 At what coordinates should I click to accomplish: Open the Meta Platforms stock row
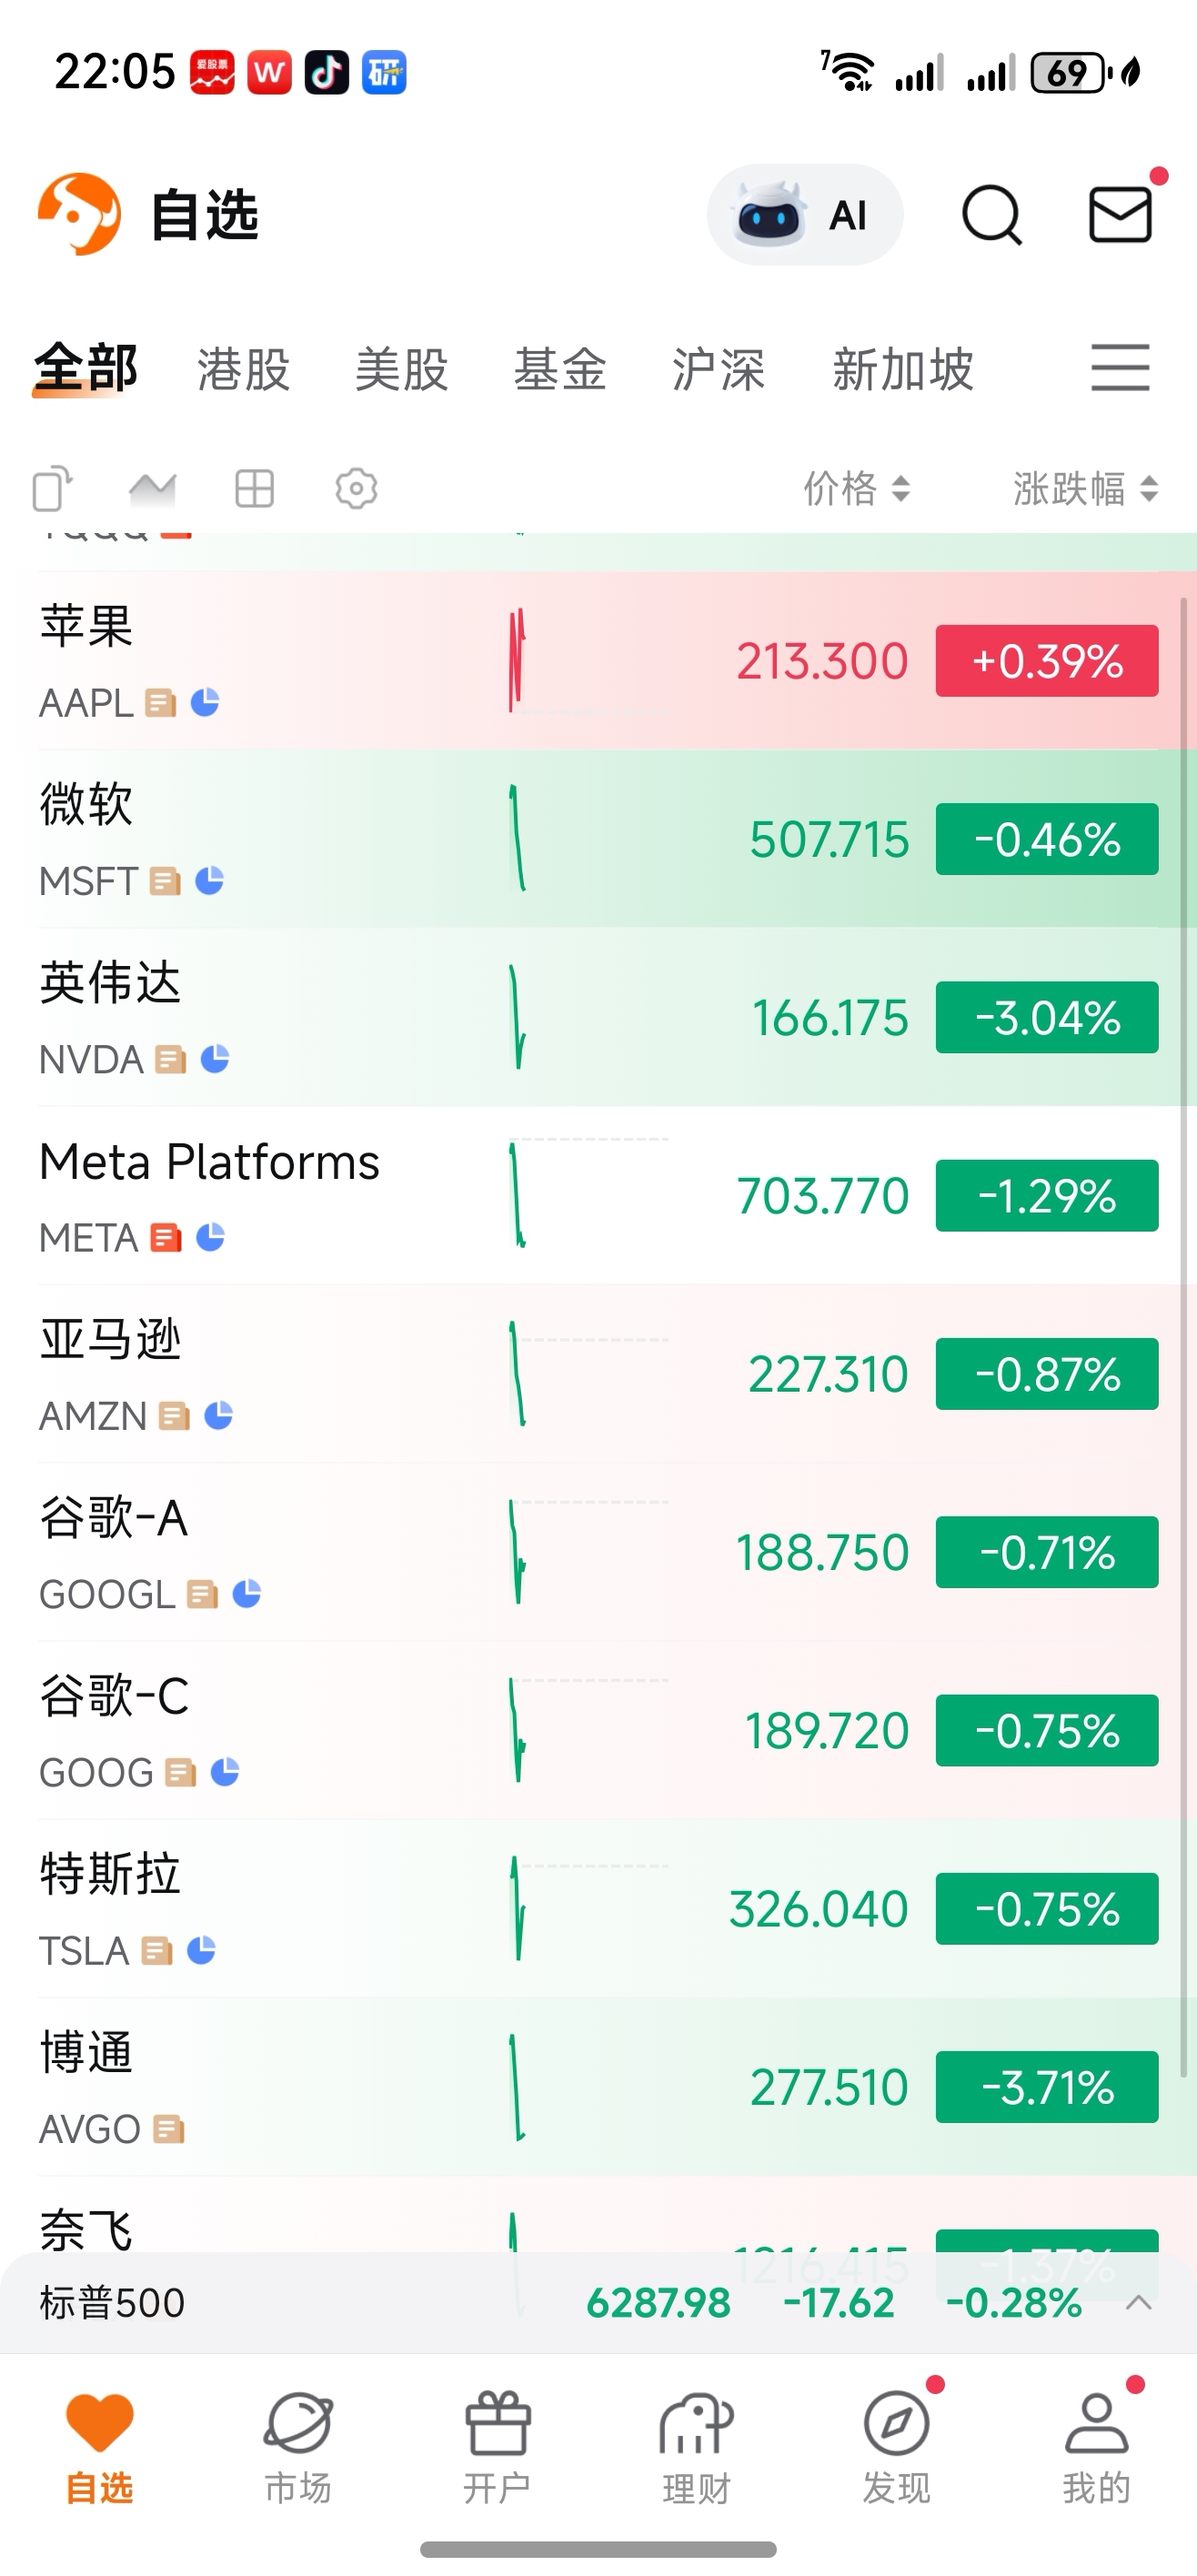coord(598,1195)
